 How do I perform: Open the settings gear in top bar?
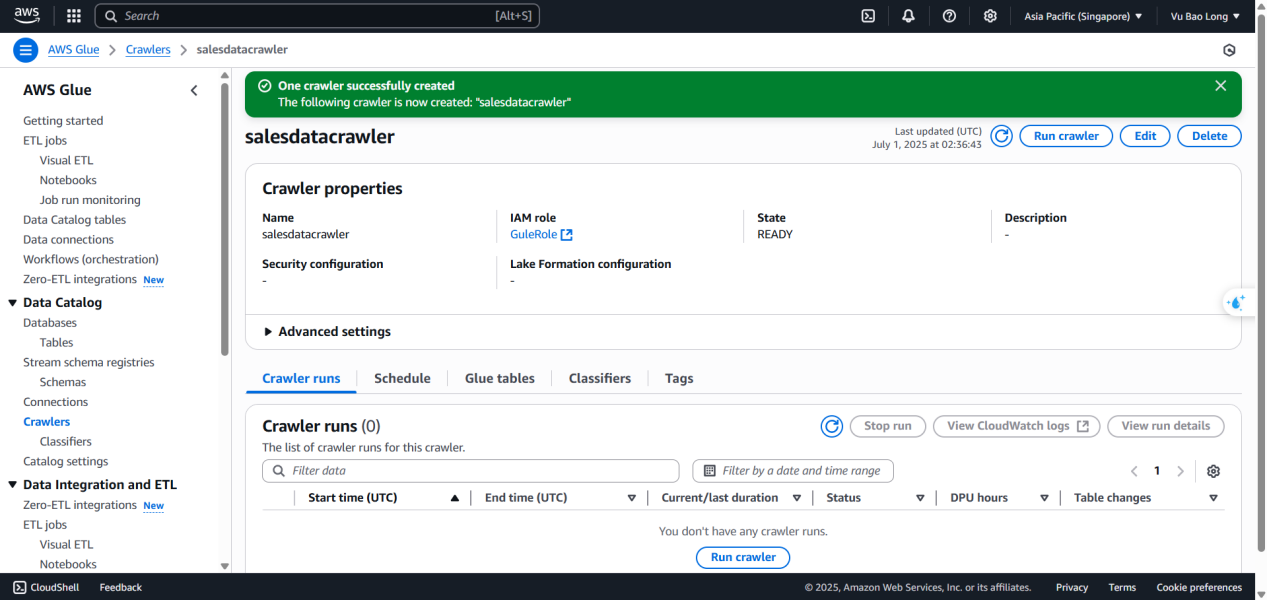(x=990, y=16)
